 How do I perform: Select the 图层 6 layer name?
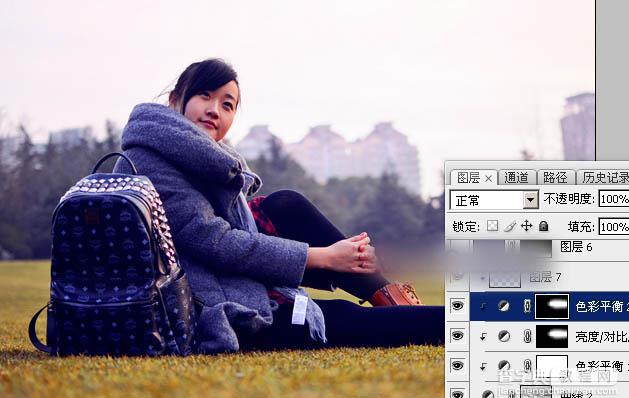pyautogui.click(x=576, y=247)
